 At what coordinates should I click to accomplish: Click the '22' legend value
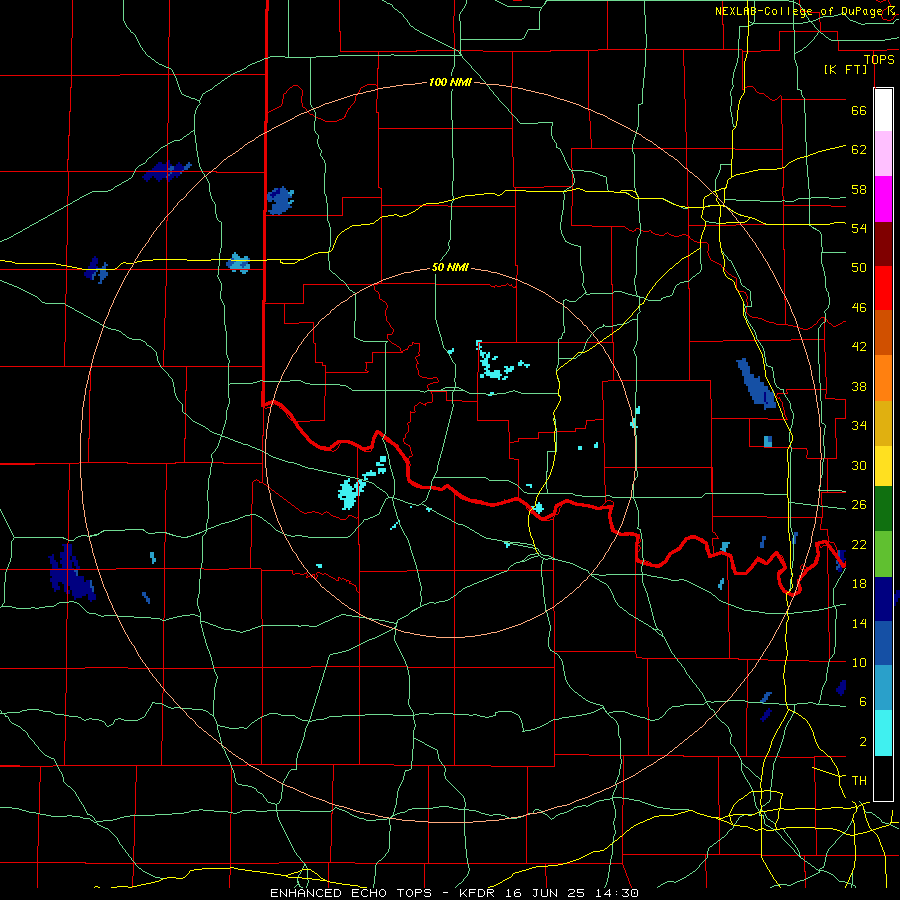click(x=859, y=544)
